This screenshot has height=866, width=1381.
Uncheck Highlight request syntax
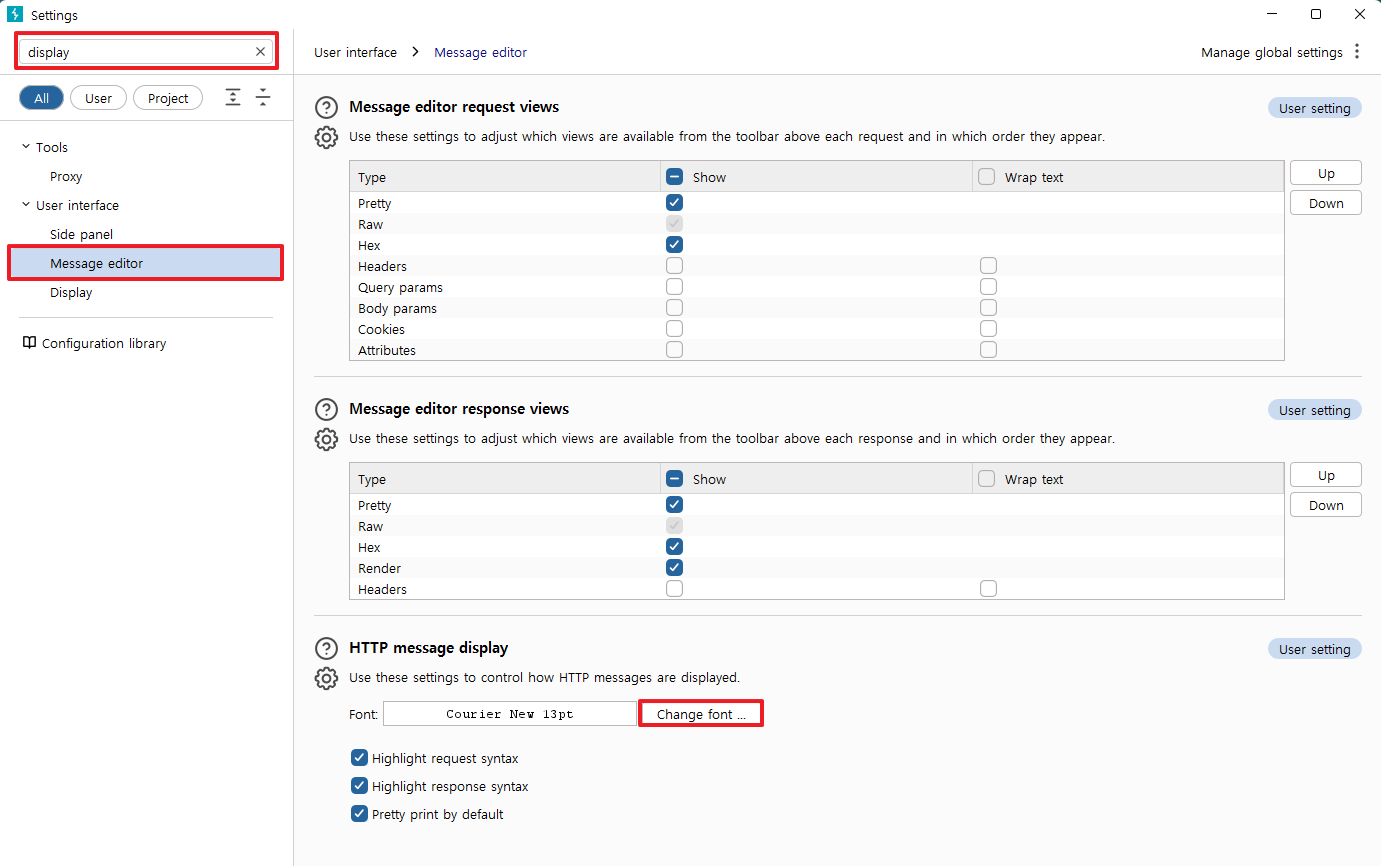click(x=360, y=758)
